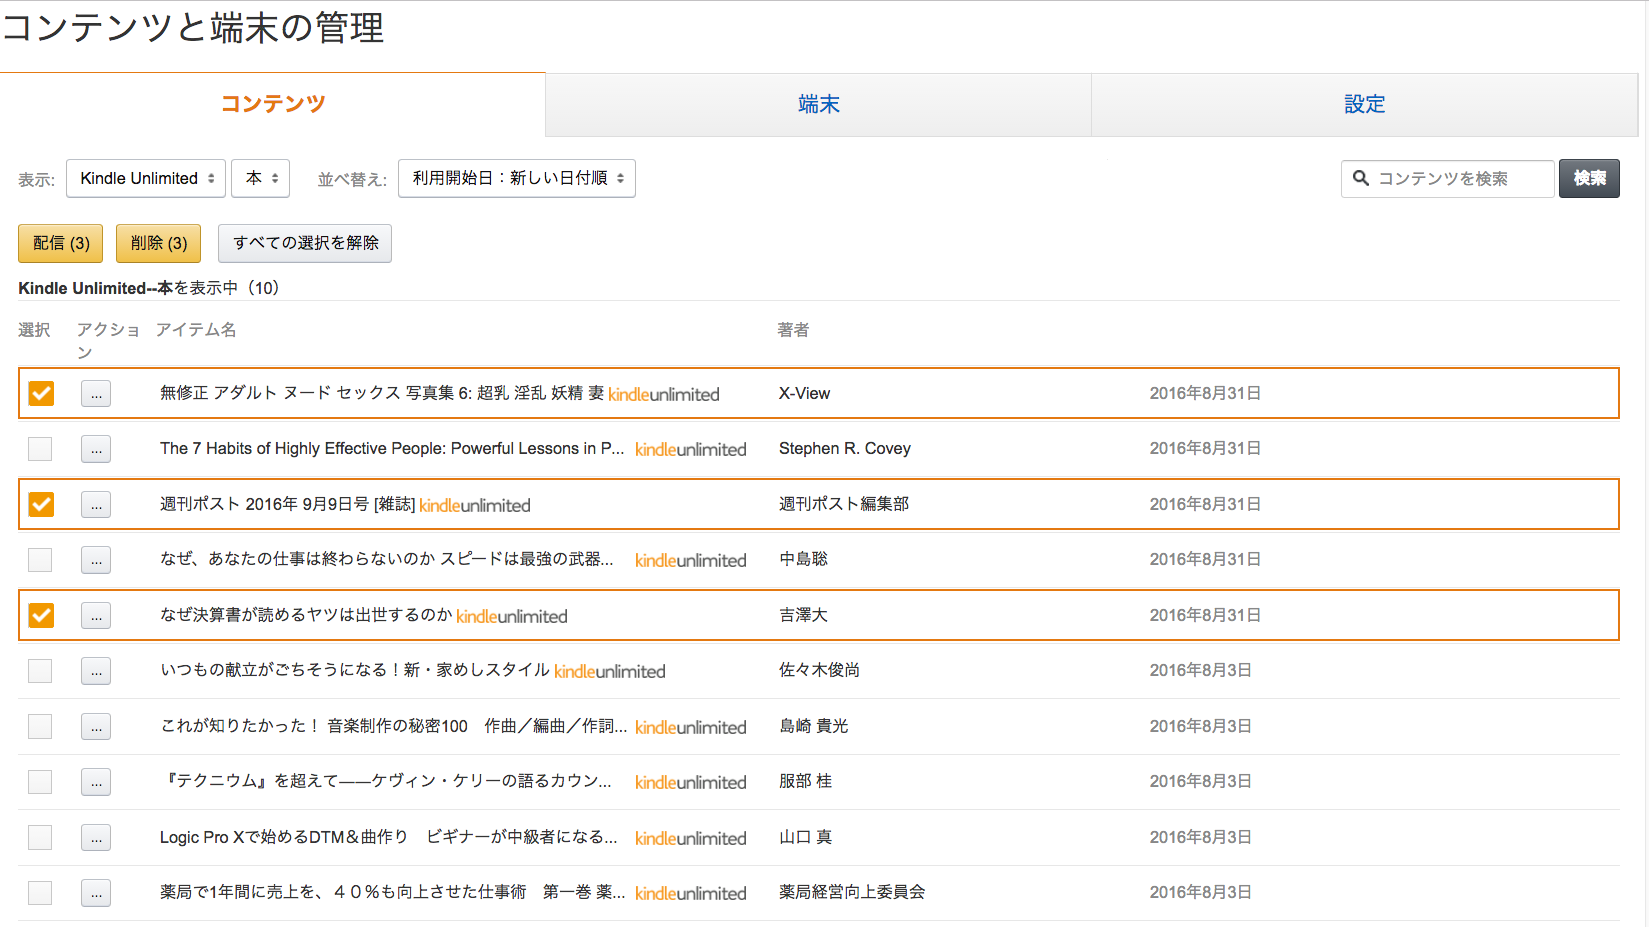
Task: Switch to the コンテンツ tab
Action: tap(273, 104)
